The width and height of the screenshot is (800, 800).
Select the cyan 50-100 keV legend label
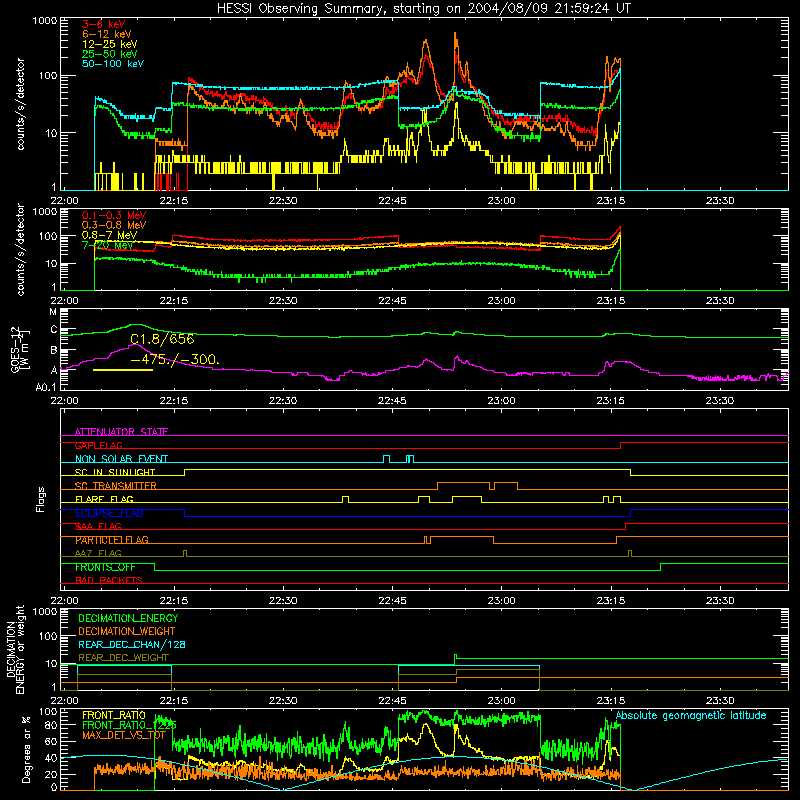[x=113, y=64]
